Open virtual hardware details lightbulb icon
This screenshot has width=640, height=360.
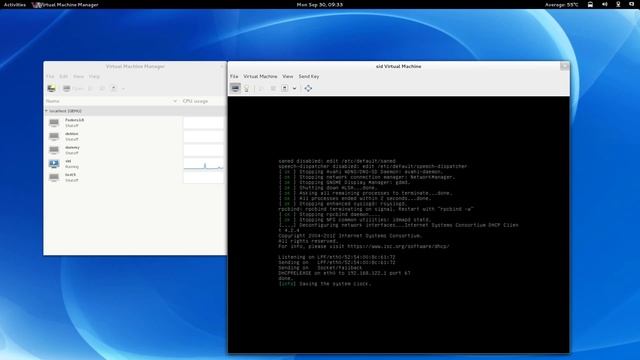[247, 88]
